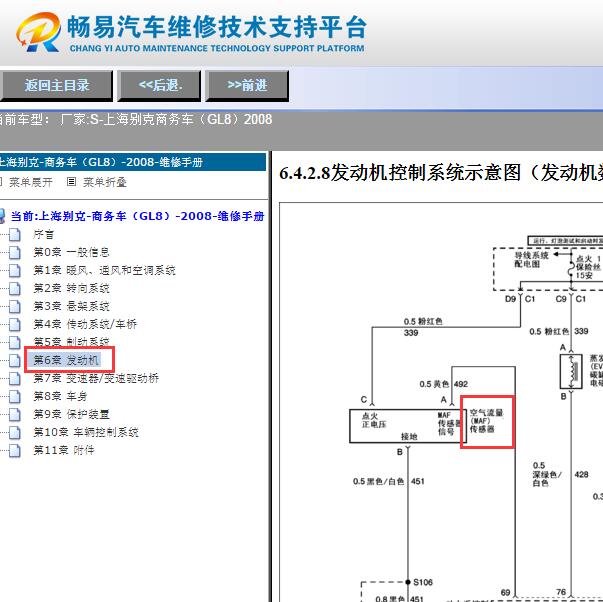Click the 0.5 黑色/白色 451 wire label
This screenshot has width=603, height=602.
pos(388,481)
